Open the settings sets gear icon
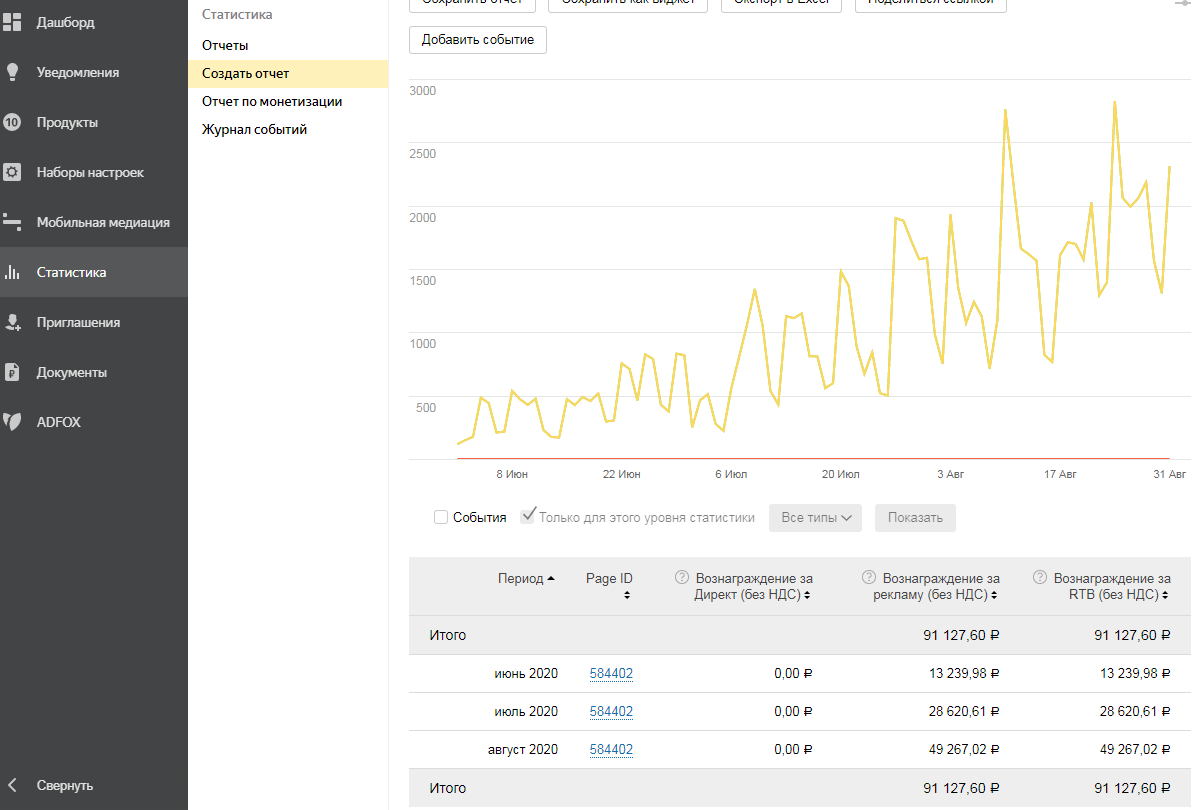This screenshot has height=810, width=1195. click(12, 172)
